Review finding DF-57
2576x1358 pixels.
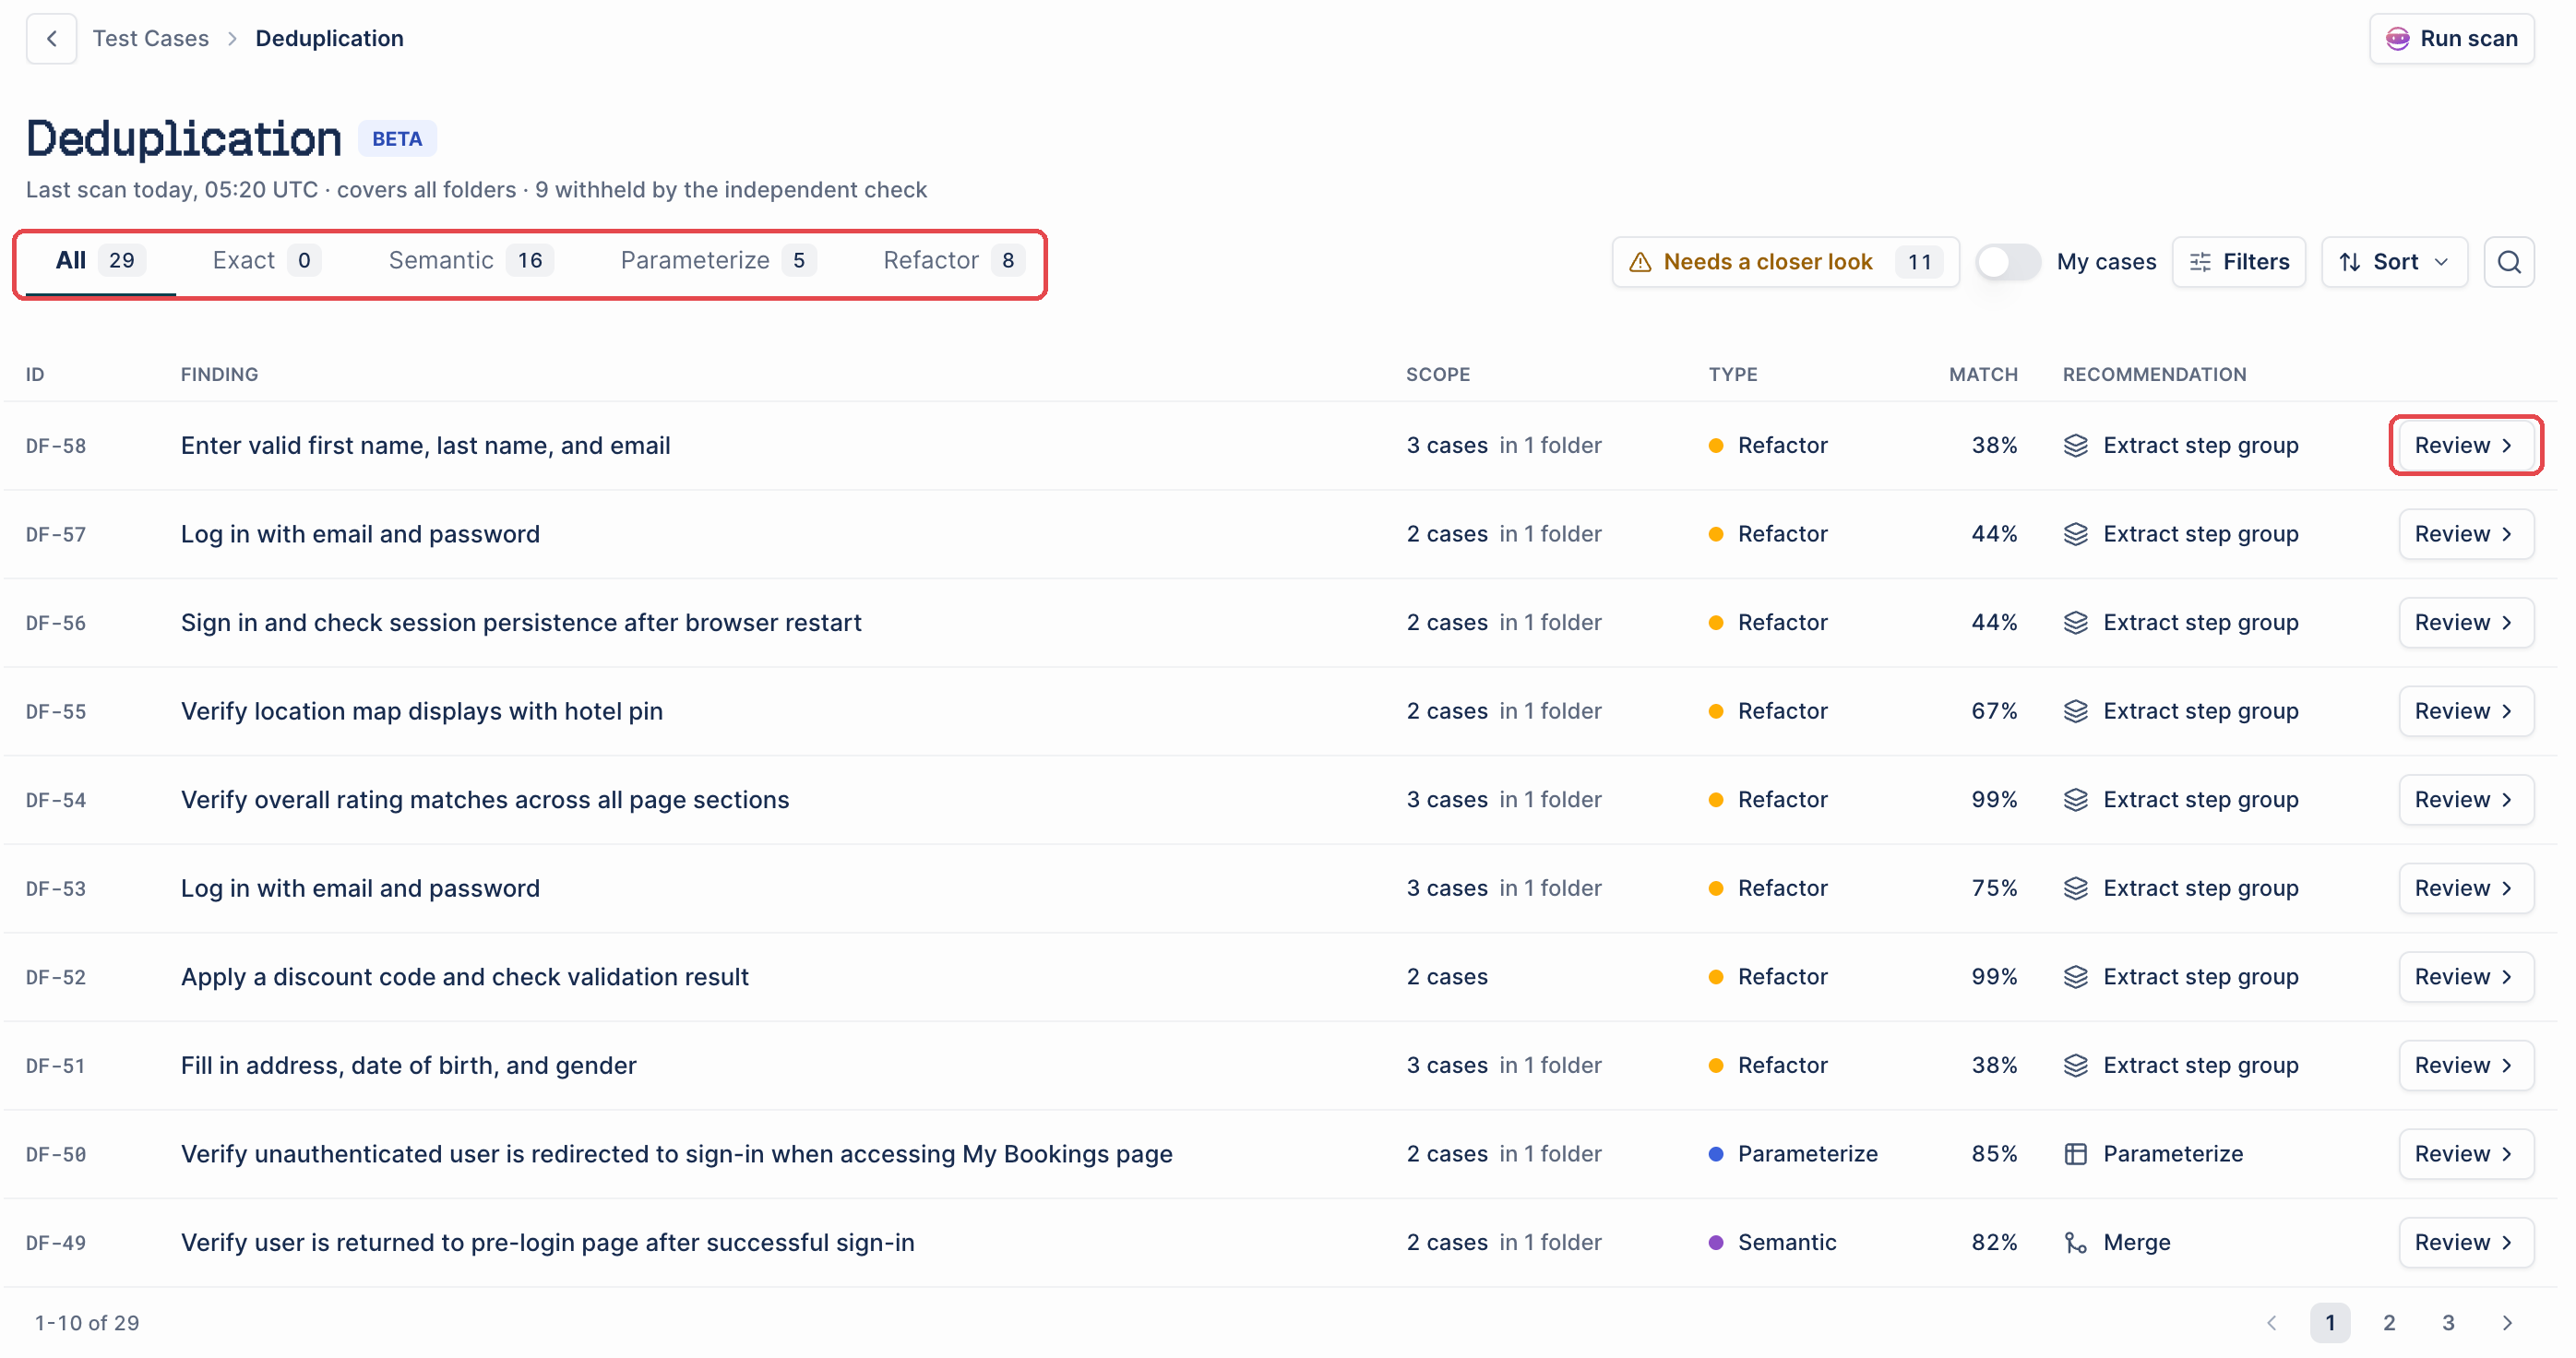[2465, 534]
